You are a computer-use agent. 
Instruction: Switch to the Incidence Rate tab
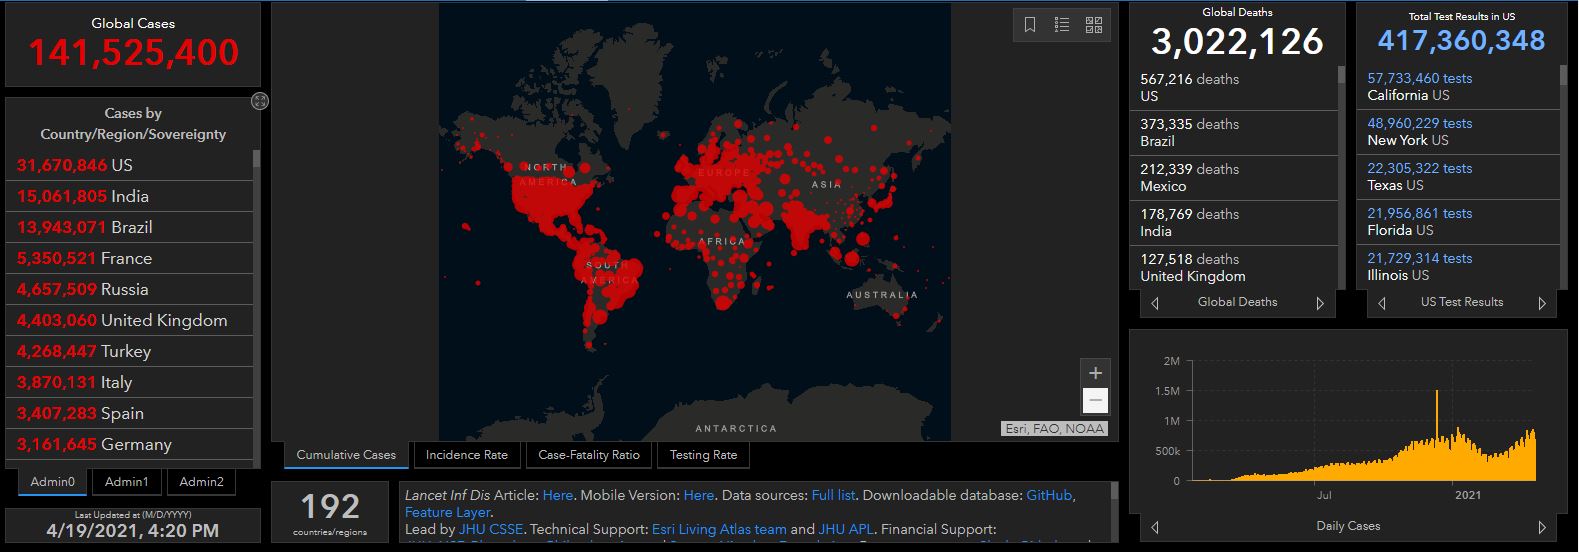tap(466, 455)
